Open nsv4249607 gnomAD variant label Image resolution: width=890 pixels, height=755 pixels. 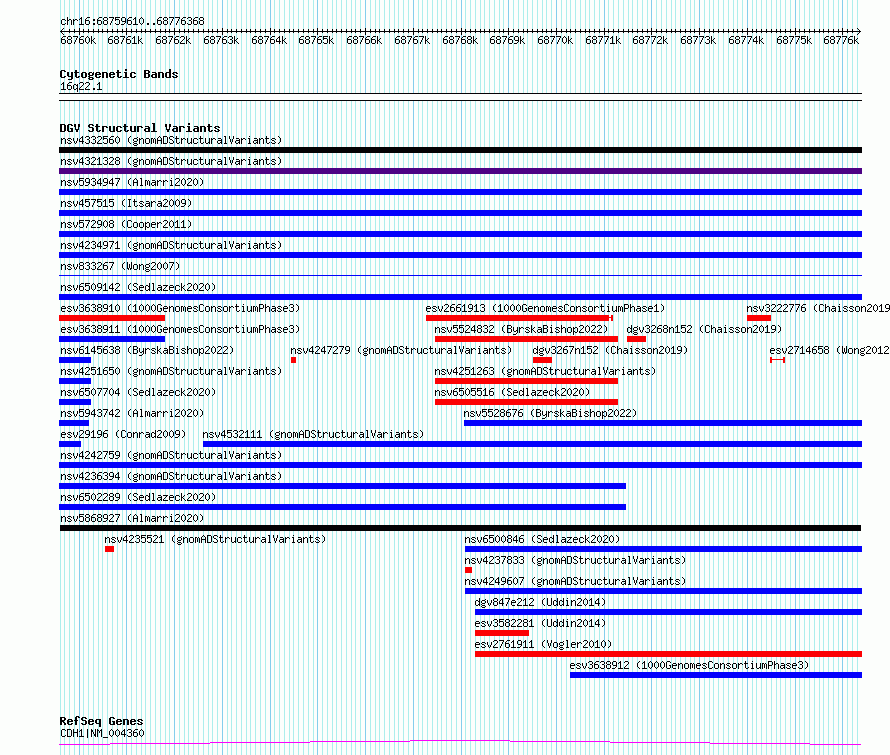[575, 581]
